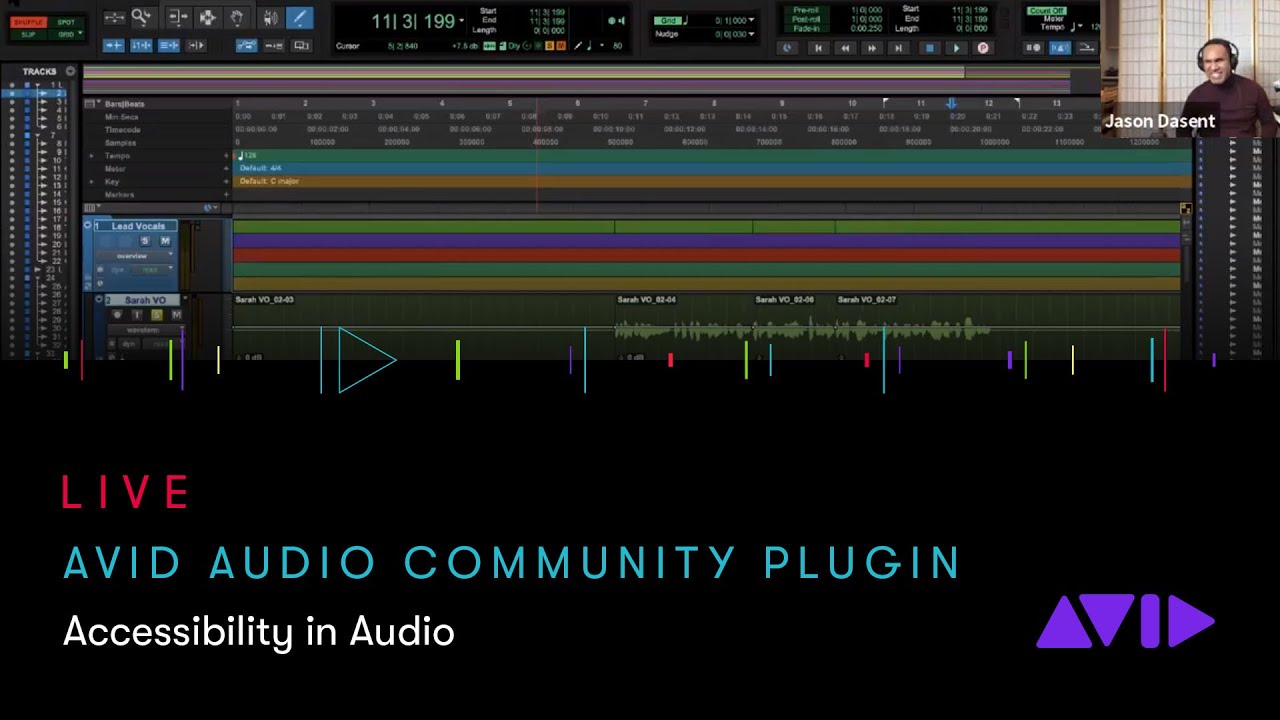The width and height of the screenshot is (1280, 720).
Task: Click the pink Record transport button
Action: (983, 48)
